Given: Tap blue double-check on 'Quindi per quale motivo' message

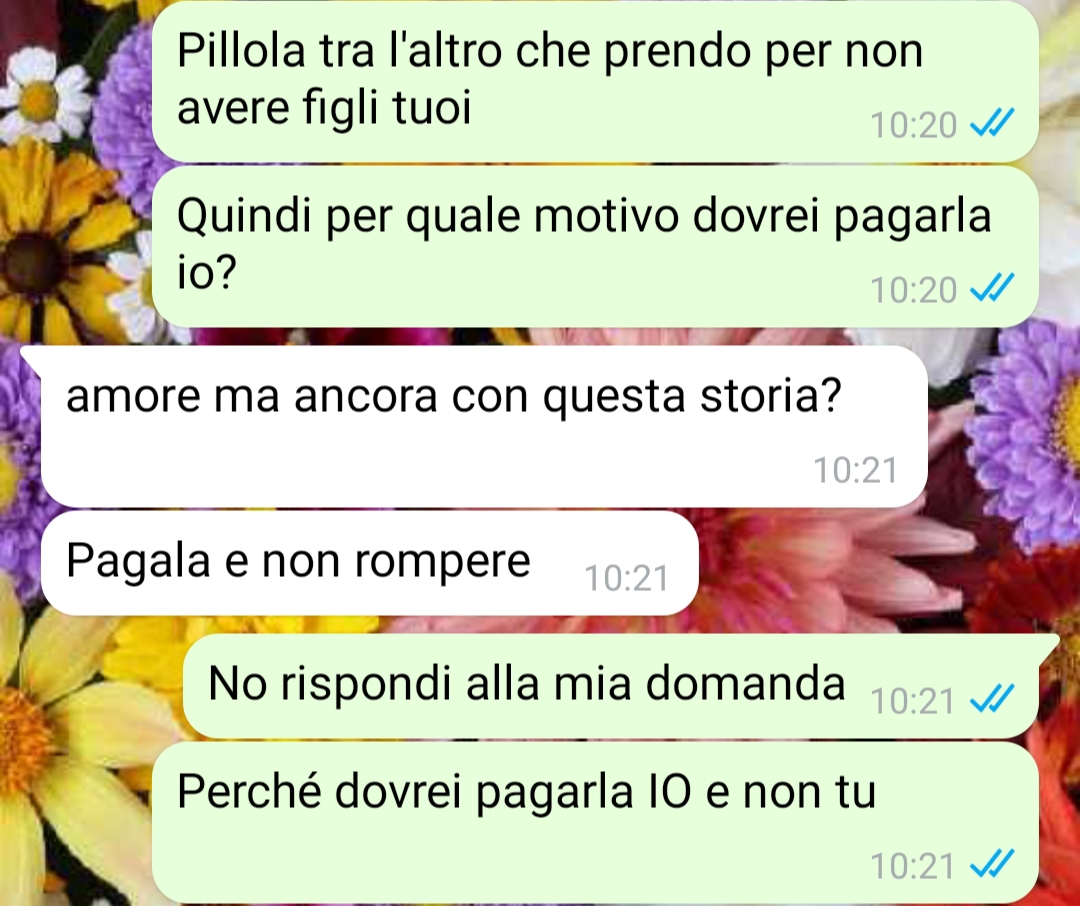Looking at the screenshot, I should coord(991,288).
